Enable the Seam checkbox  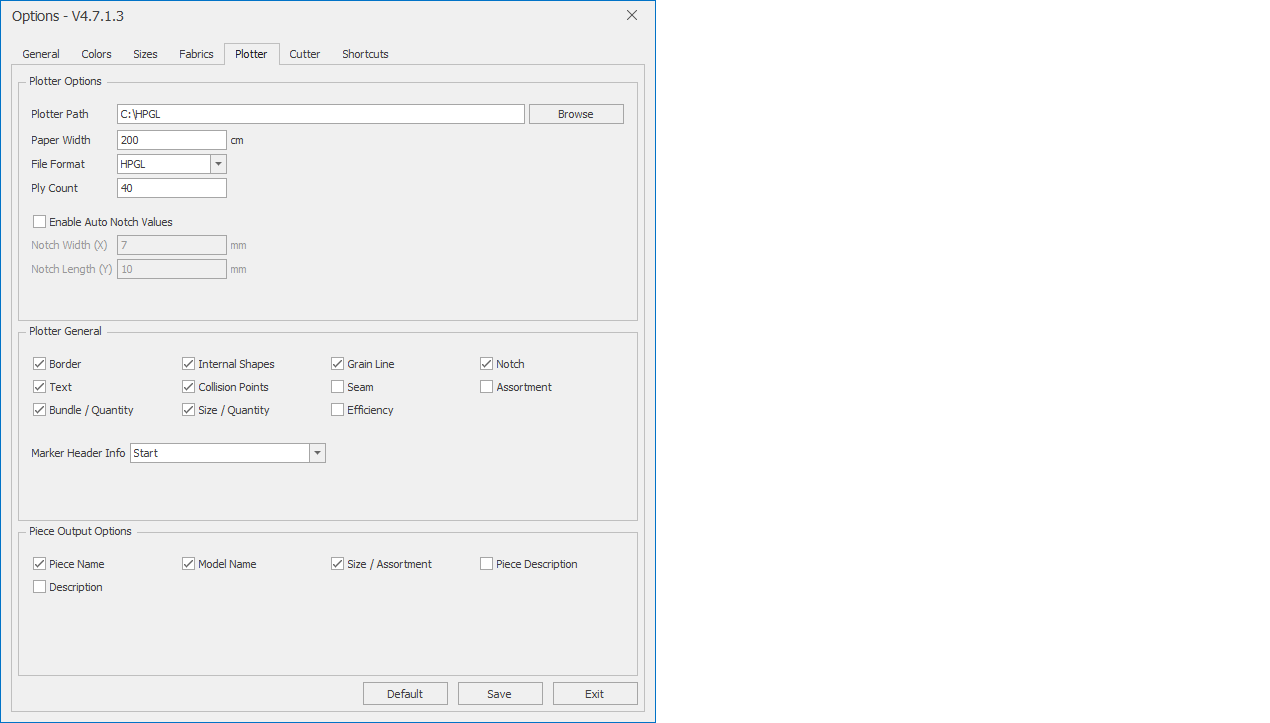click(338, 387)
